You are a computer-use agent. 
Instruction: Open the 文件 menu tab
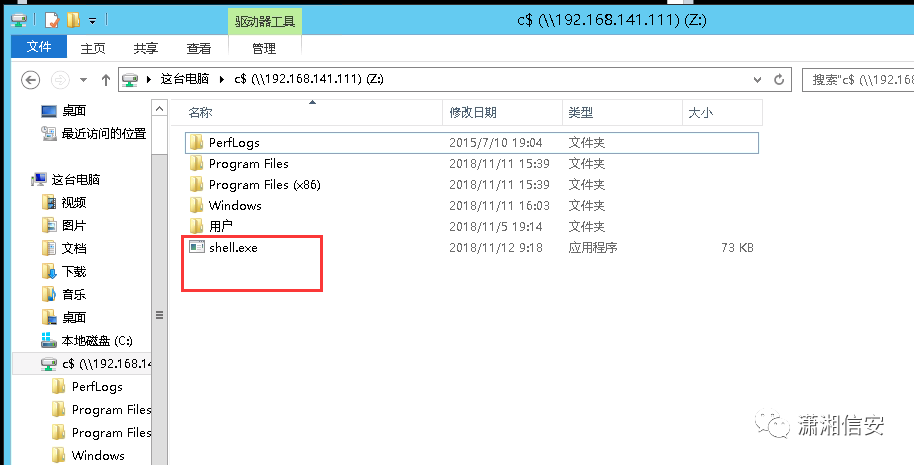tap(39, 47)
